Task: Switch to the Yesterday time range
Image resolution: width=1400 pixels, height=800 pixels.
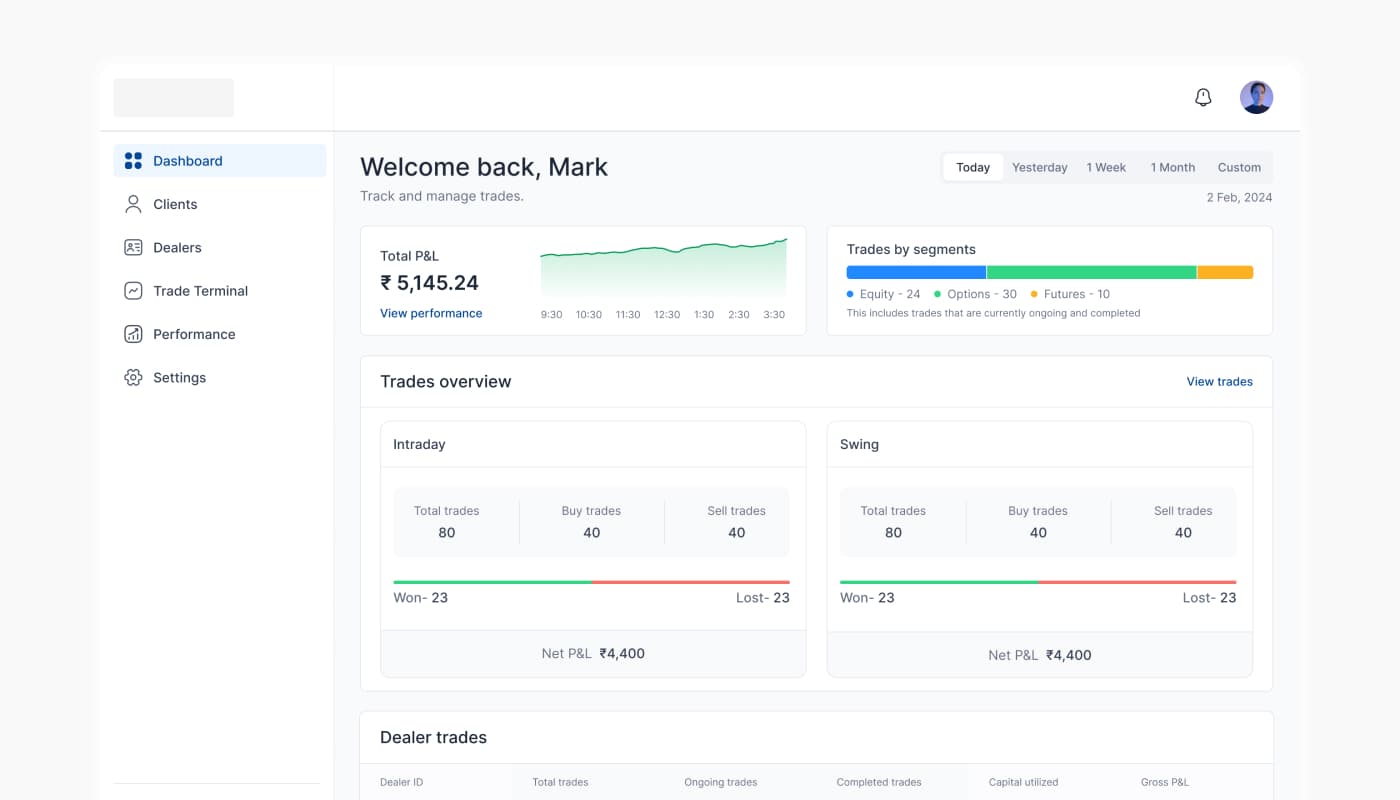Action: tap(1040, 167)
